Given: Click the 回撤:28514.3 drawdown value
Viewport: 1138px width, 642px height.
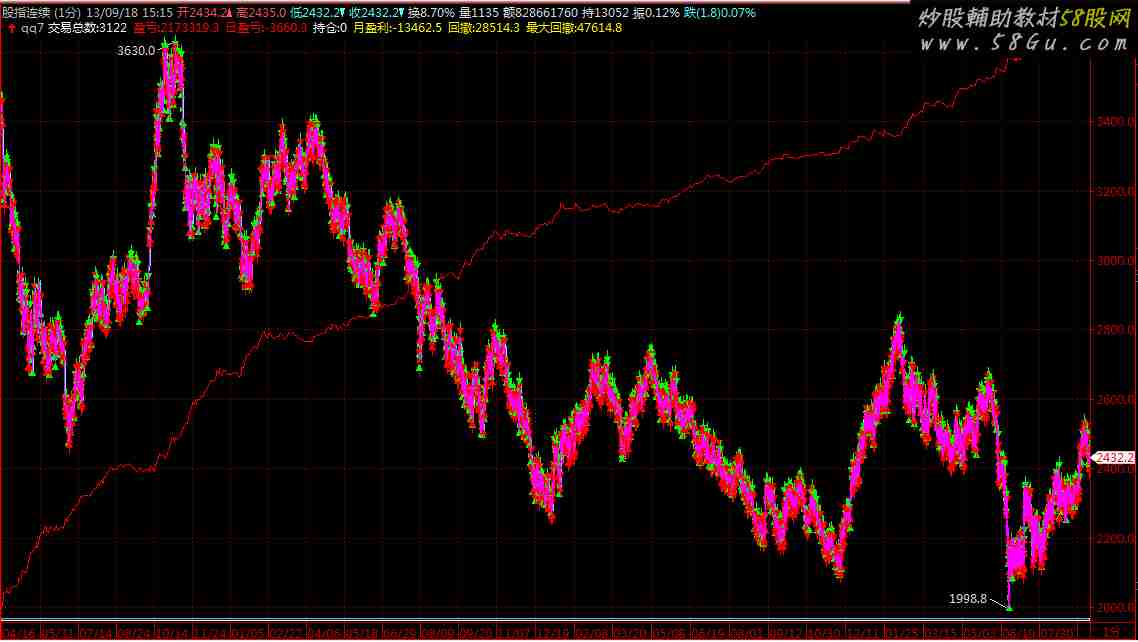Looking at the screenshot, I should [x=483, y=28].
